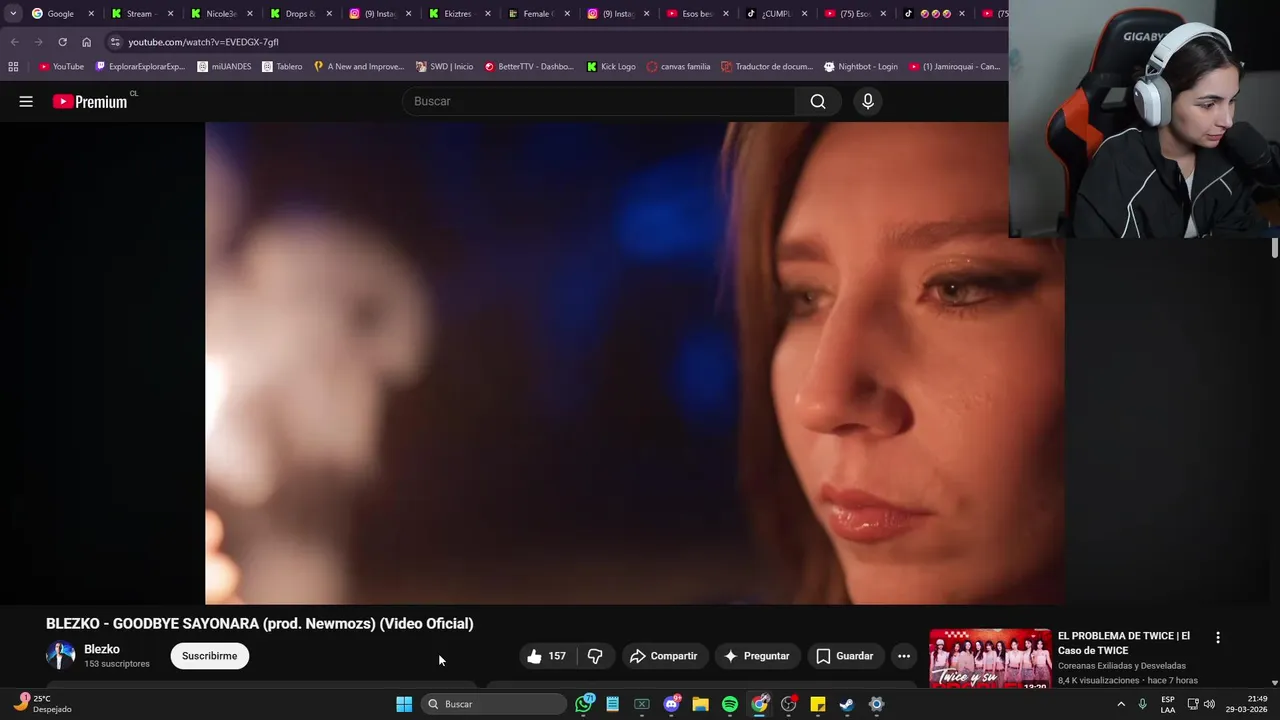Open ExplorarExplorarExp bookmark

coord(140,67)
